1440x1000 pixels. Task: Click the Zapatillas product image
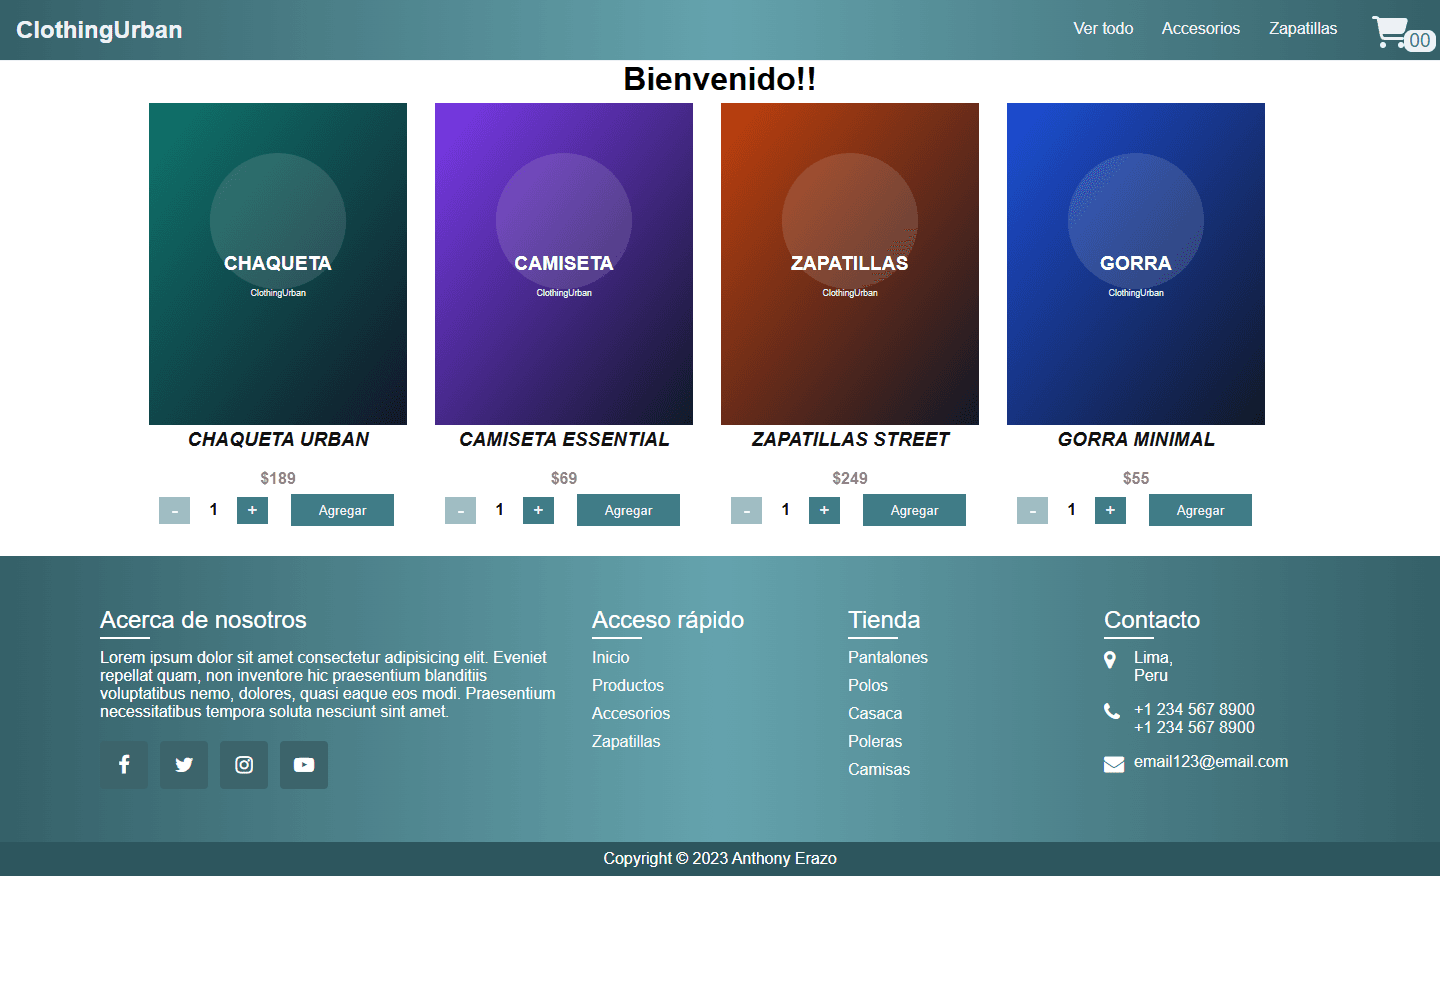pos(850,264)
